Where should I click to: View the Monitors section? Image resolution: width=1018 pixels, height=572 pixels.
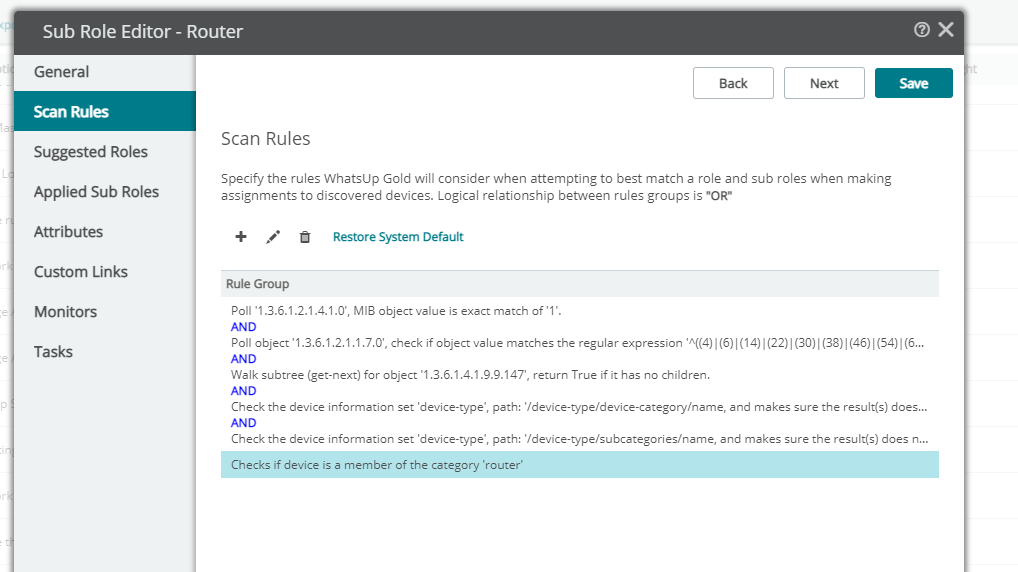click(x=105, y=312)
